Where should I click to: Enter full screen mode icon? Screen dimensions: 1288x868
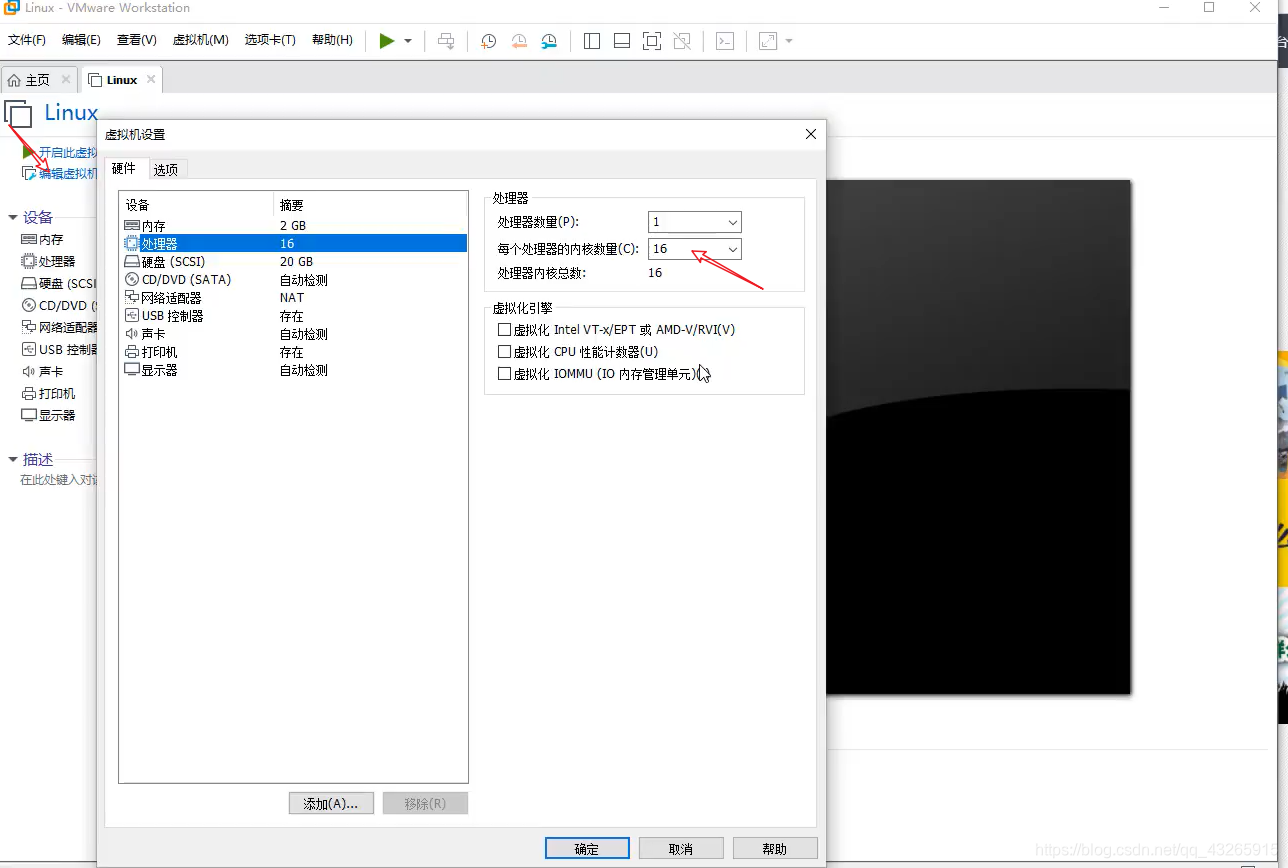[652, 41]
